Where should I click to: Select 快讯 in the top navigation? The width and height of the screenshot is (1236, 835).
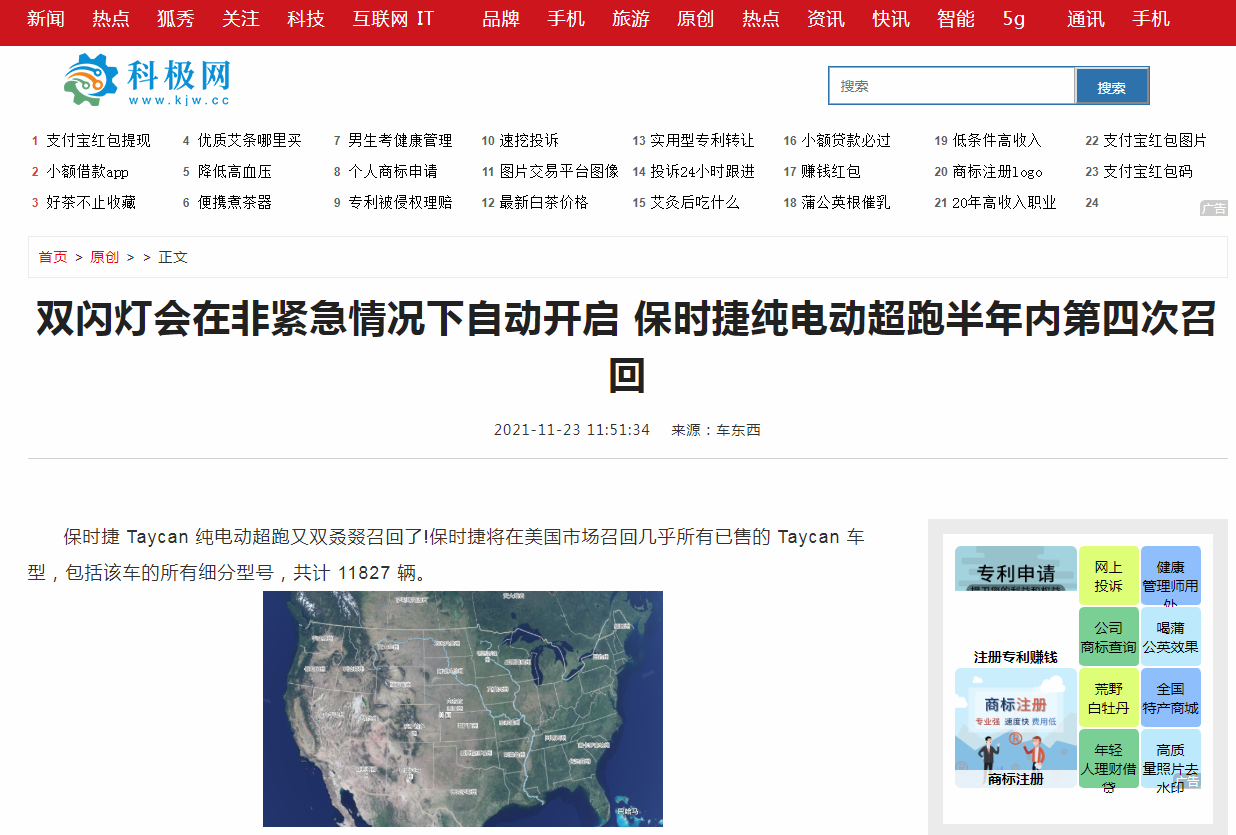point(891,18)
